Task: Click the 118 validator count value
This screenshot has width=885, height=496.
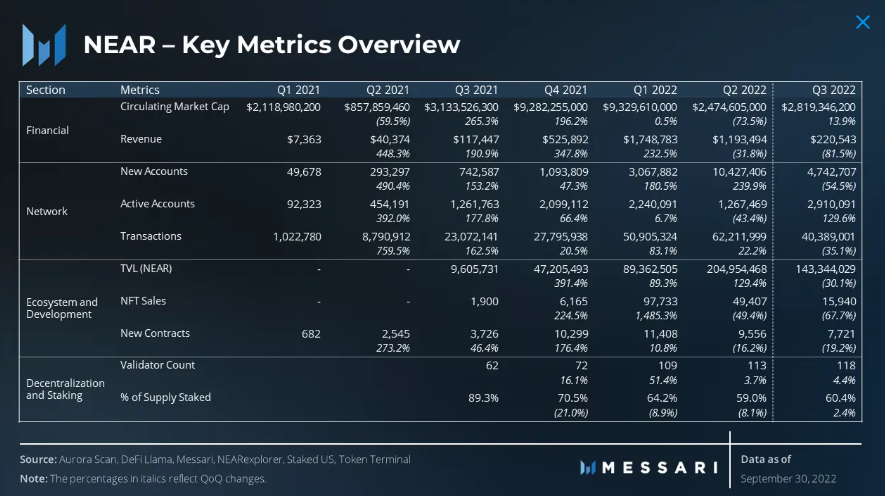Action: point(846,366)
